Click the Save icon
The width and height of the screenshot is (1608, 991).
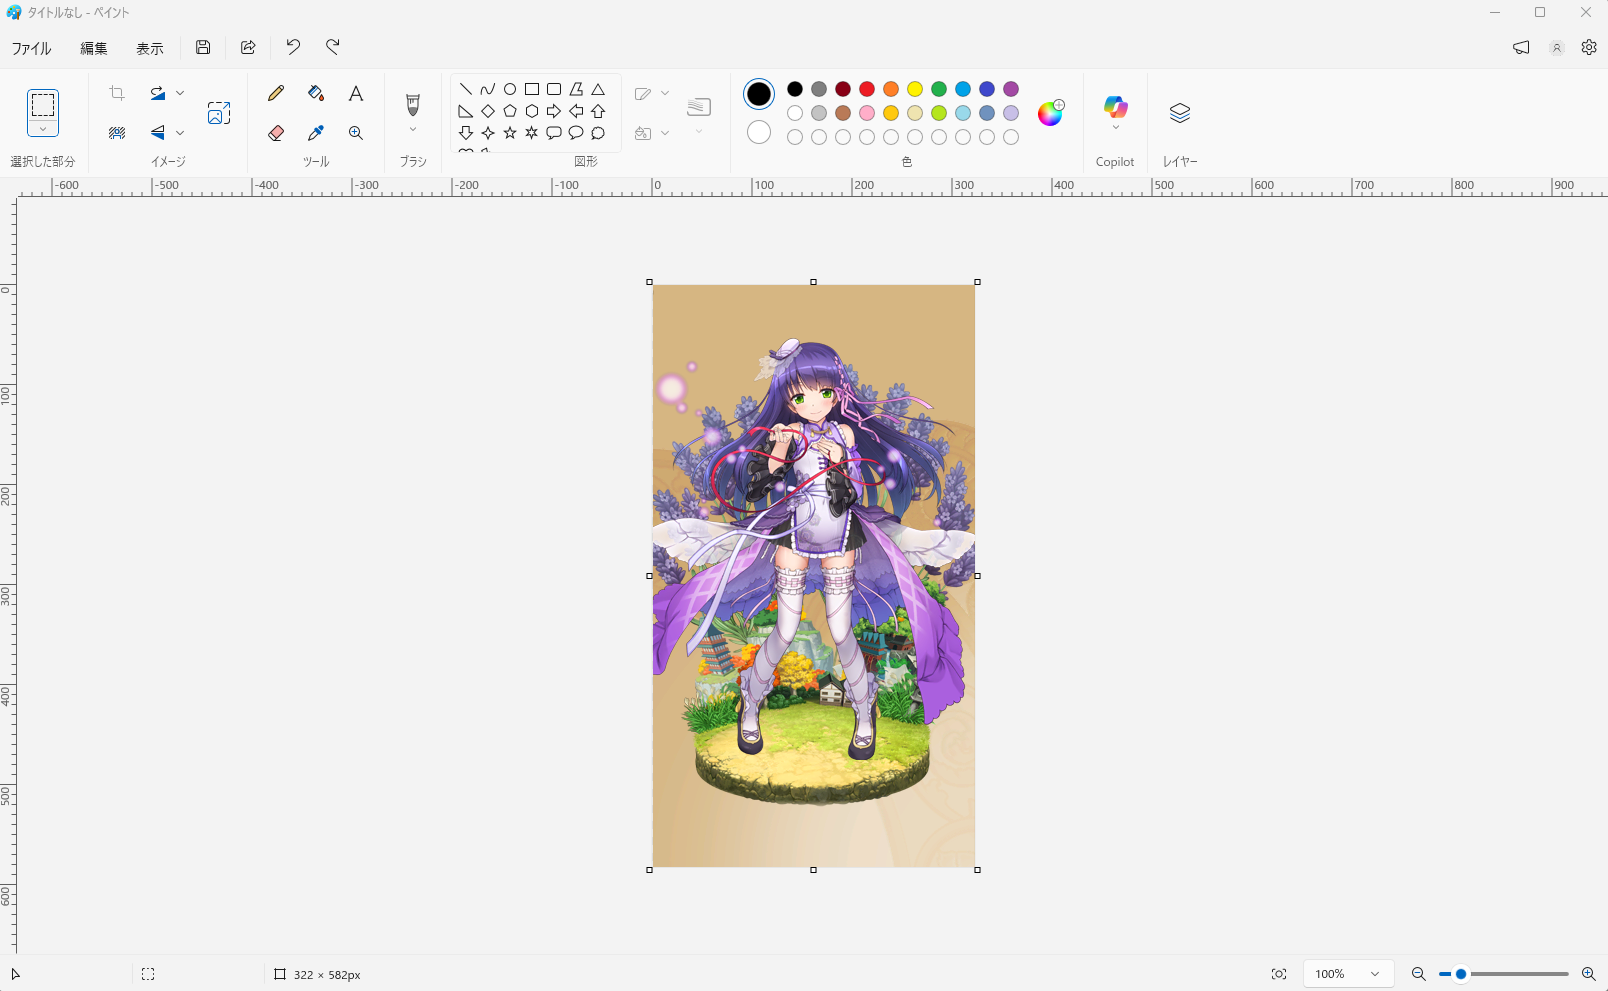click(x=203, y=47)
